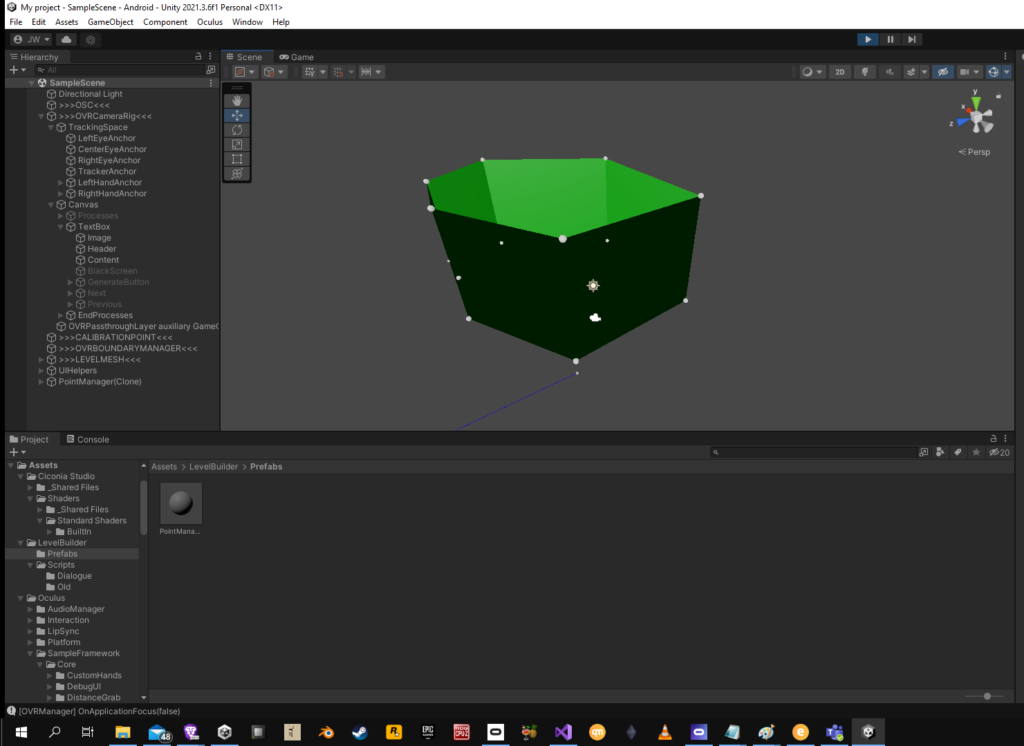Select the Move tool
The image size is (1024, 746).
click(x=237, y=115)
